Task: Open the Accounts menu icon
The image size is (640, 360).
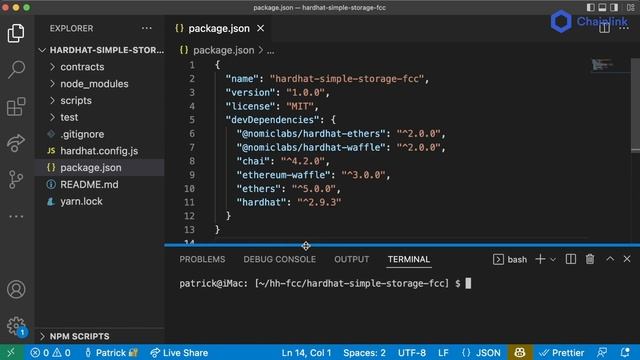Action: point(16,289)
